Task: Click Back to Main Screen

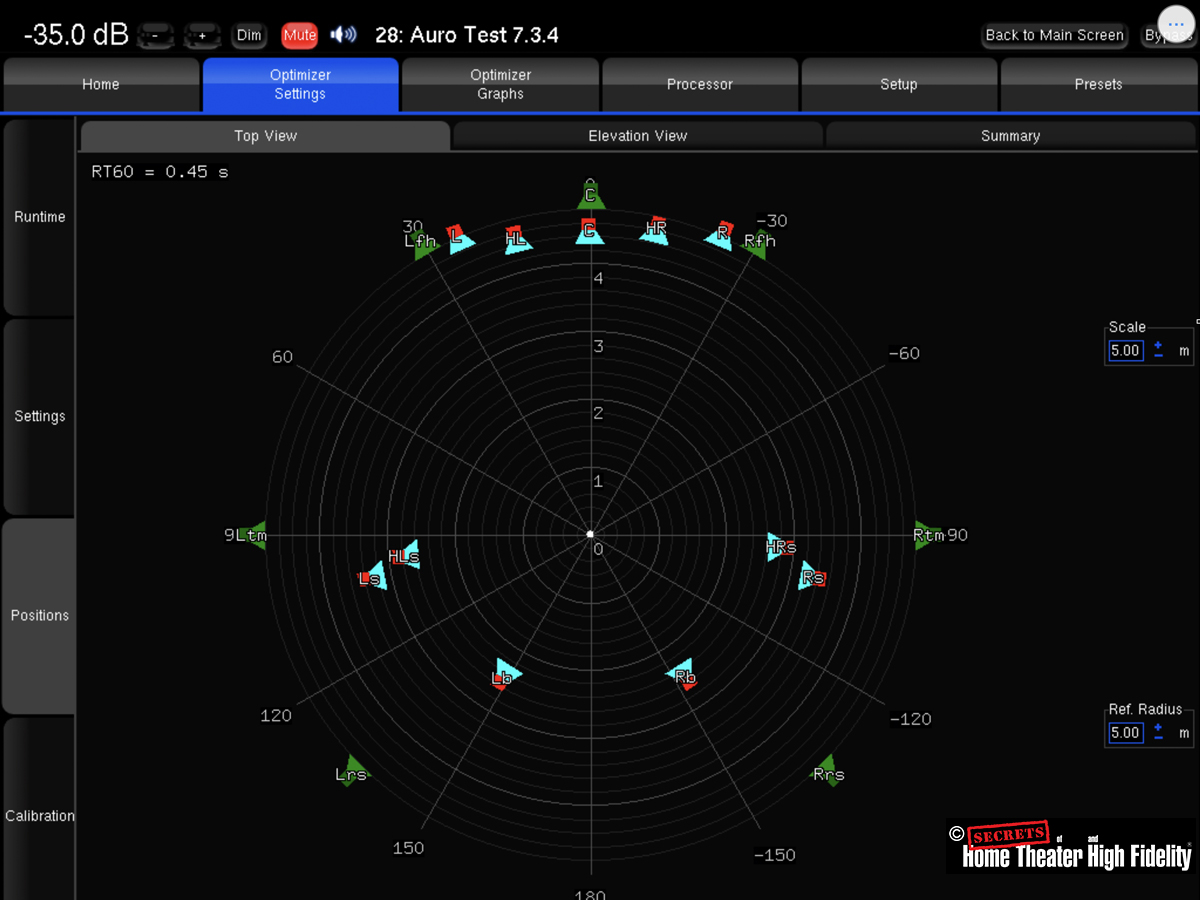Action: coord(1054,35)
